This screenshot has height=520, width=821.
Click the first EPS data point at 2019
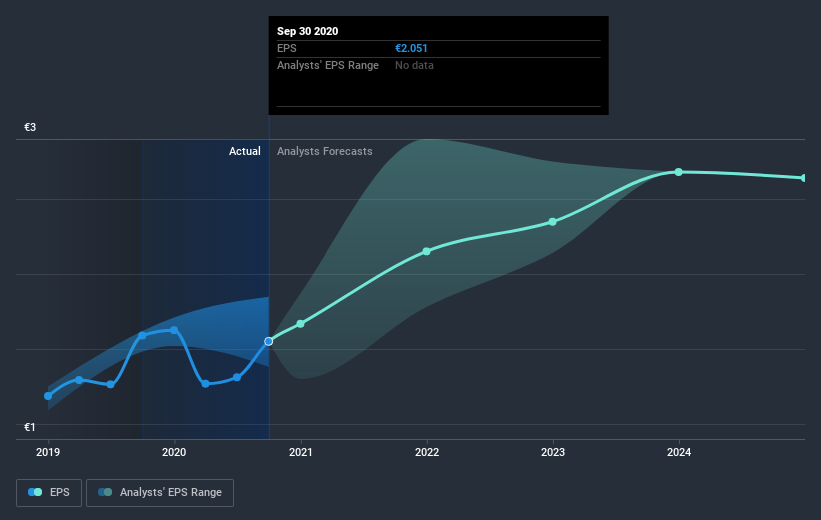point(48,396)
